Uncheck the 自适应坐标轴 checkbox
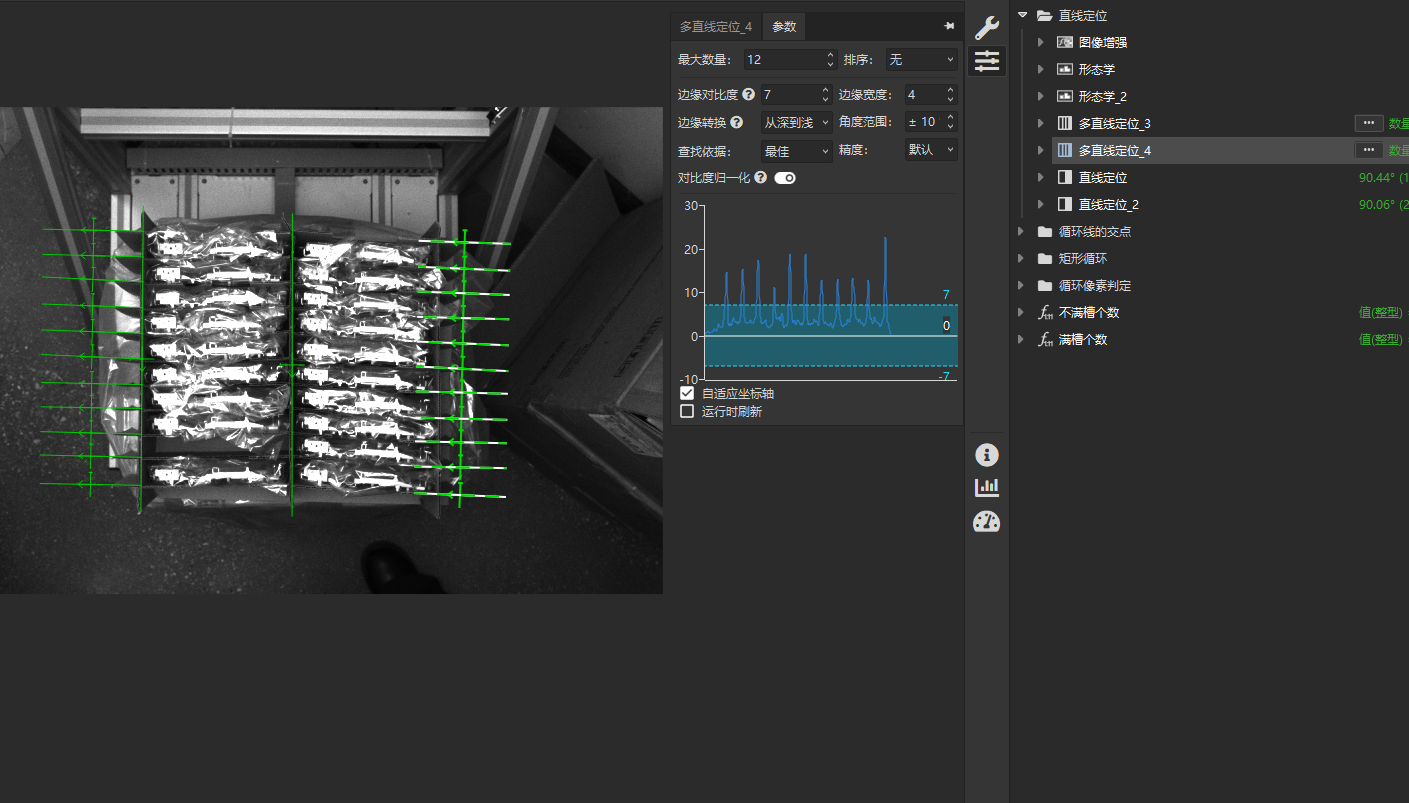 coord(687,394)
